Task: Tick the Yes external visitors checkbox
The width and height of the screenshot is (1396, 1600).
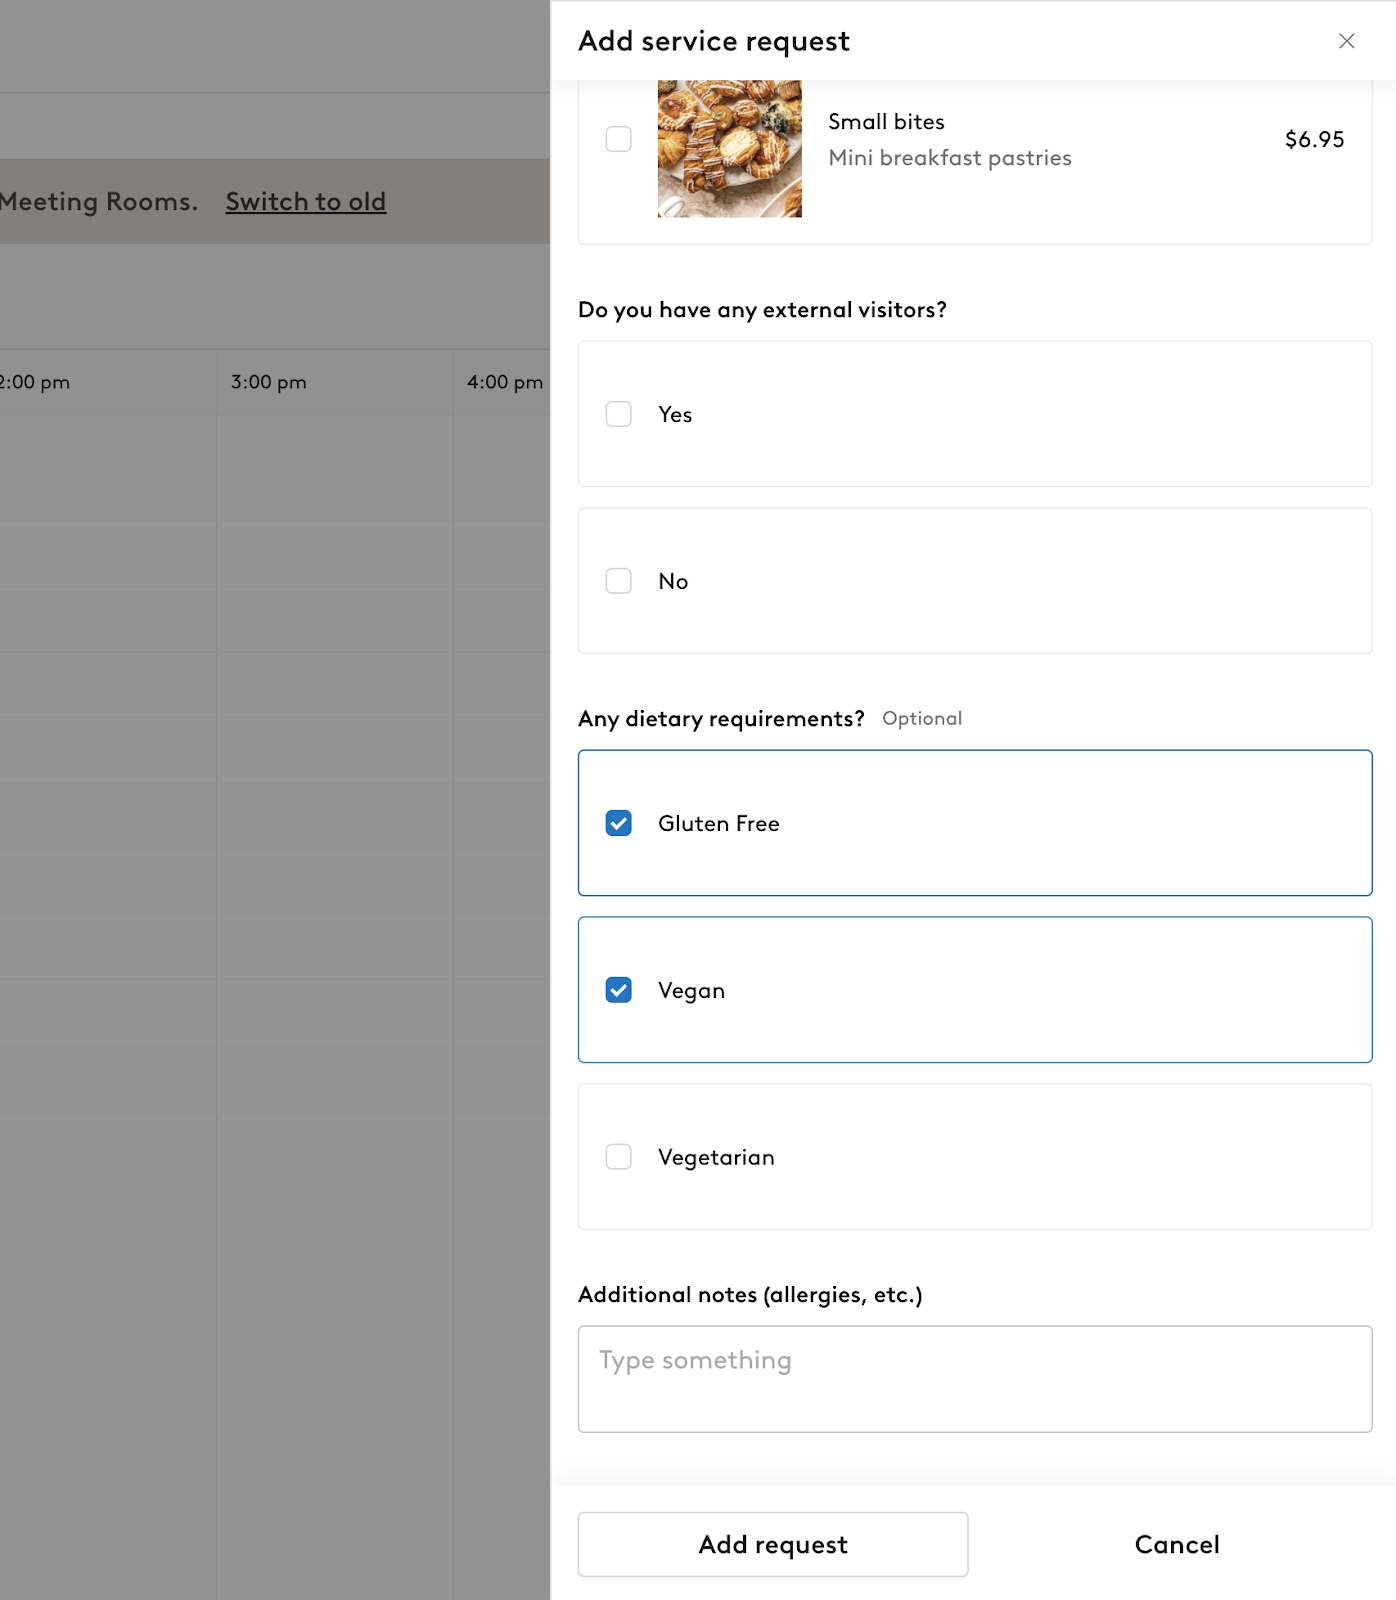Action: click(x=619, y=414)
